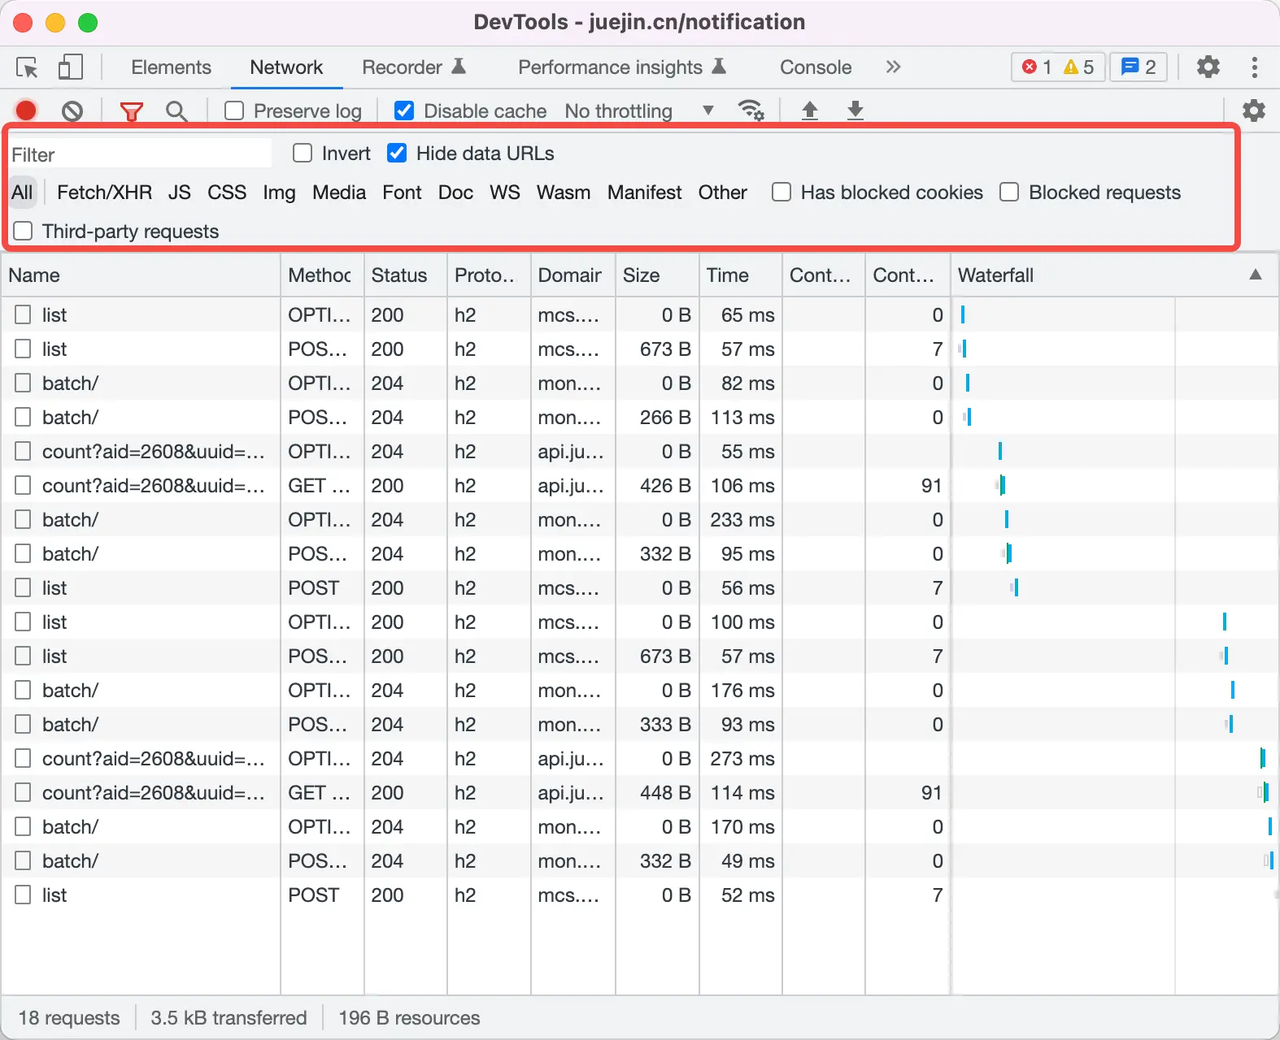Expand more DevTools tabs chevron

click(893, 67)
